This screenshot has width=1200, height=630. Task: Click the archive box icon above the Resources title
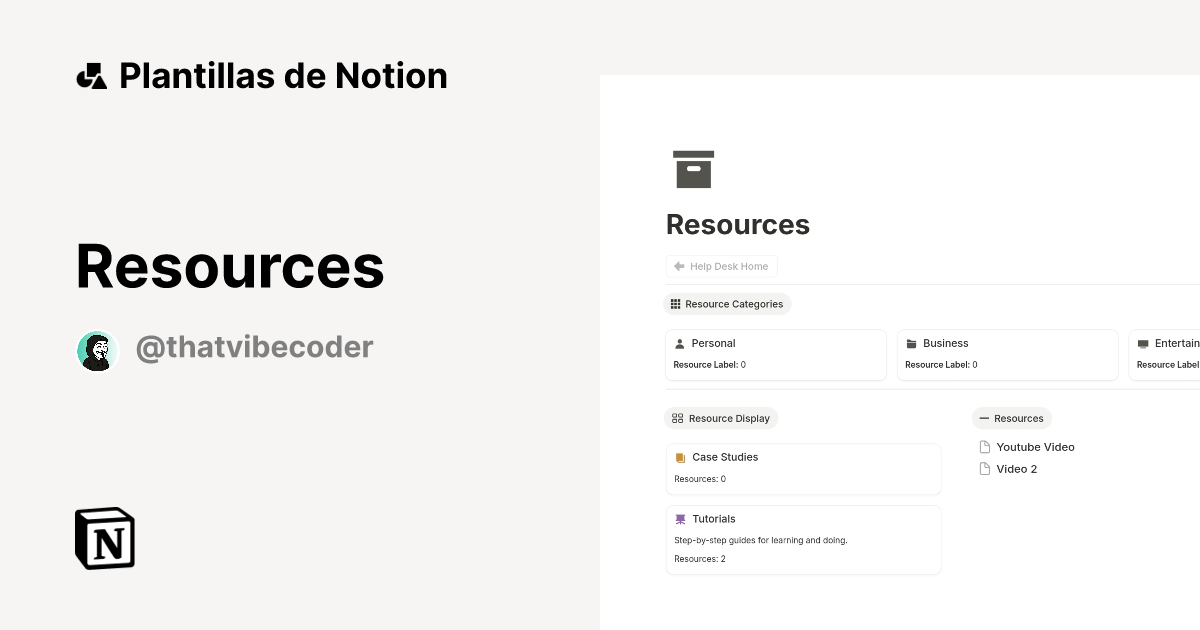coord(694,168)
